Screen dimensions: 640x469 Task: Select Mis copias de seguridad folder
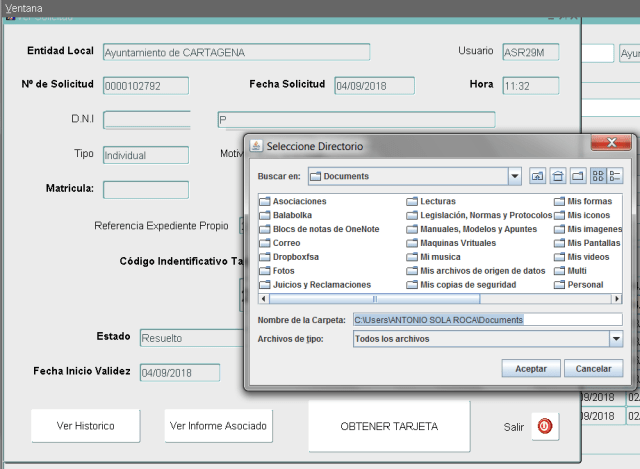point(462,285)
